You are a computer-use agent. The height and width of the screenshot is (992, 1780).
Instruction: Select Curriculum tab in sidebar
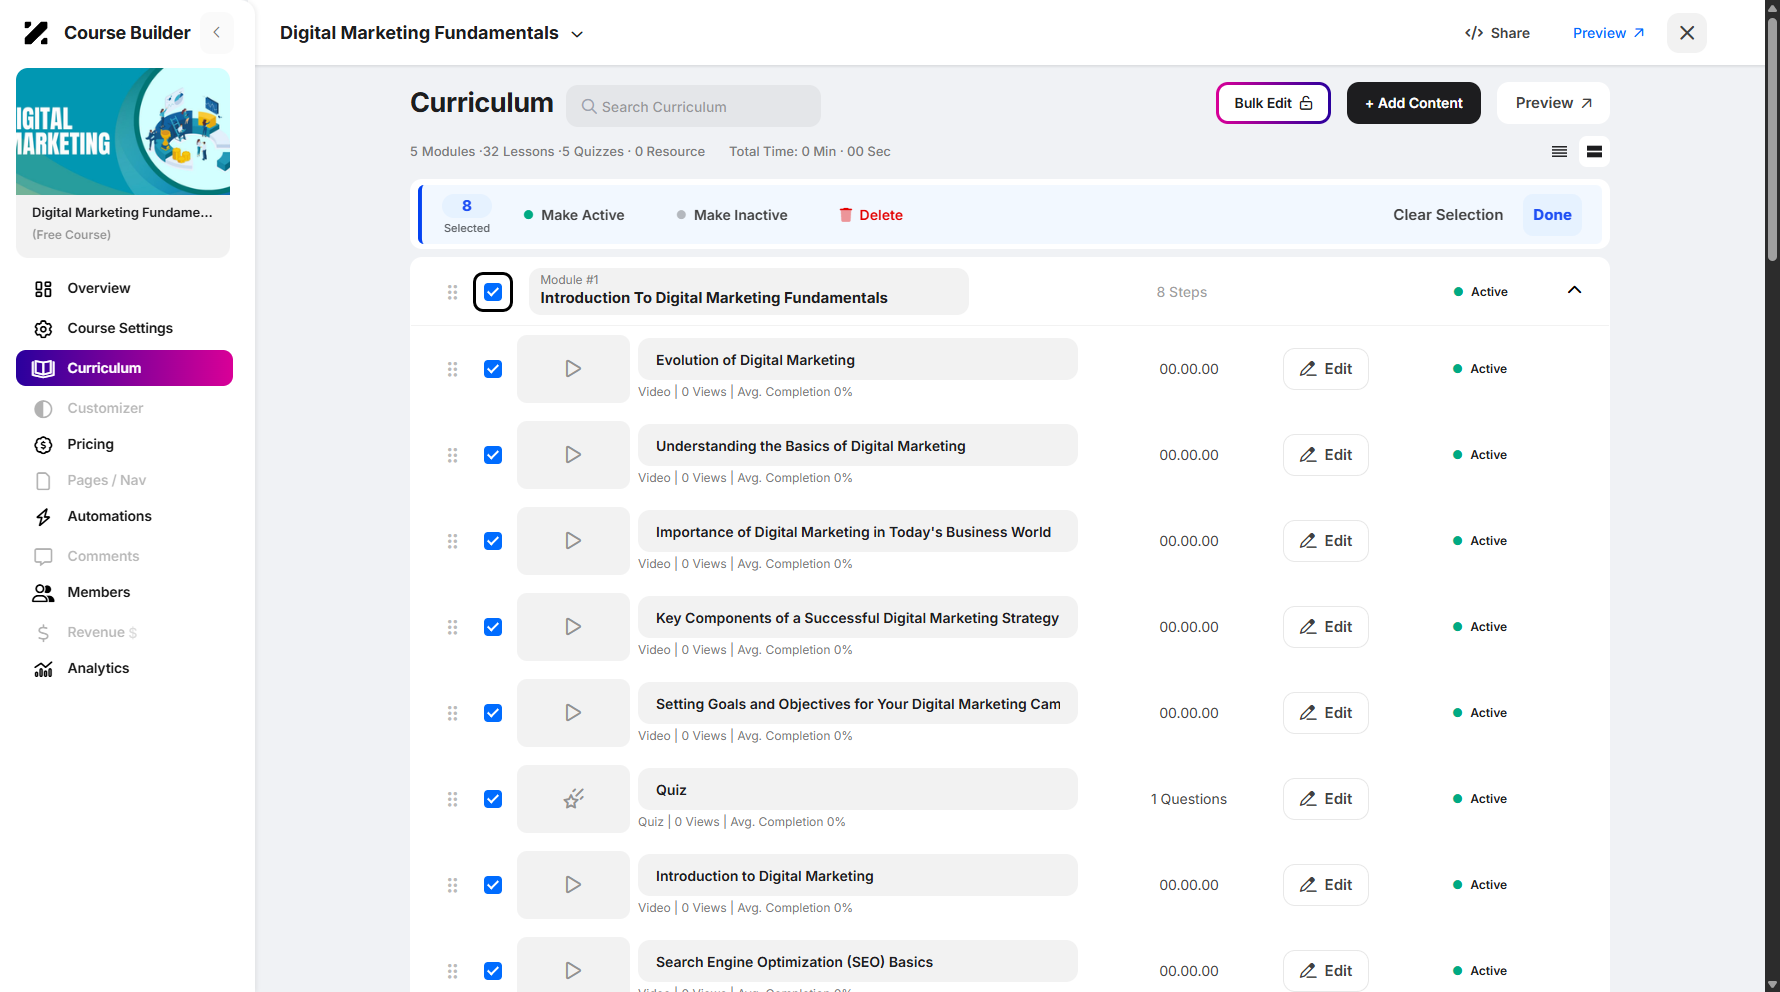[x=124, y=368]
